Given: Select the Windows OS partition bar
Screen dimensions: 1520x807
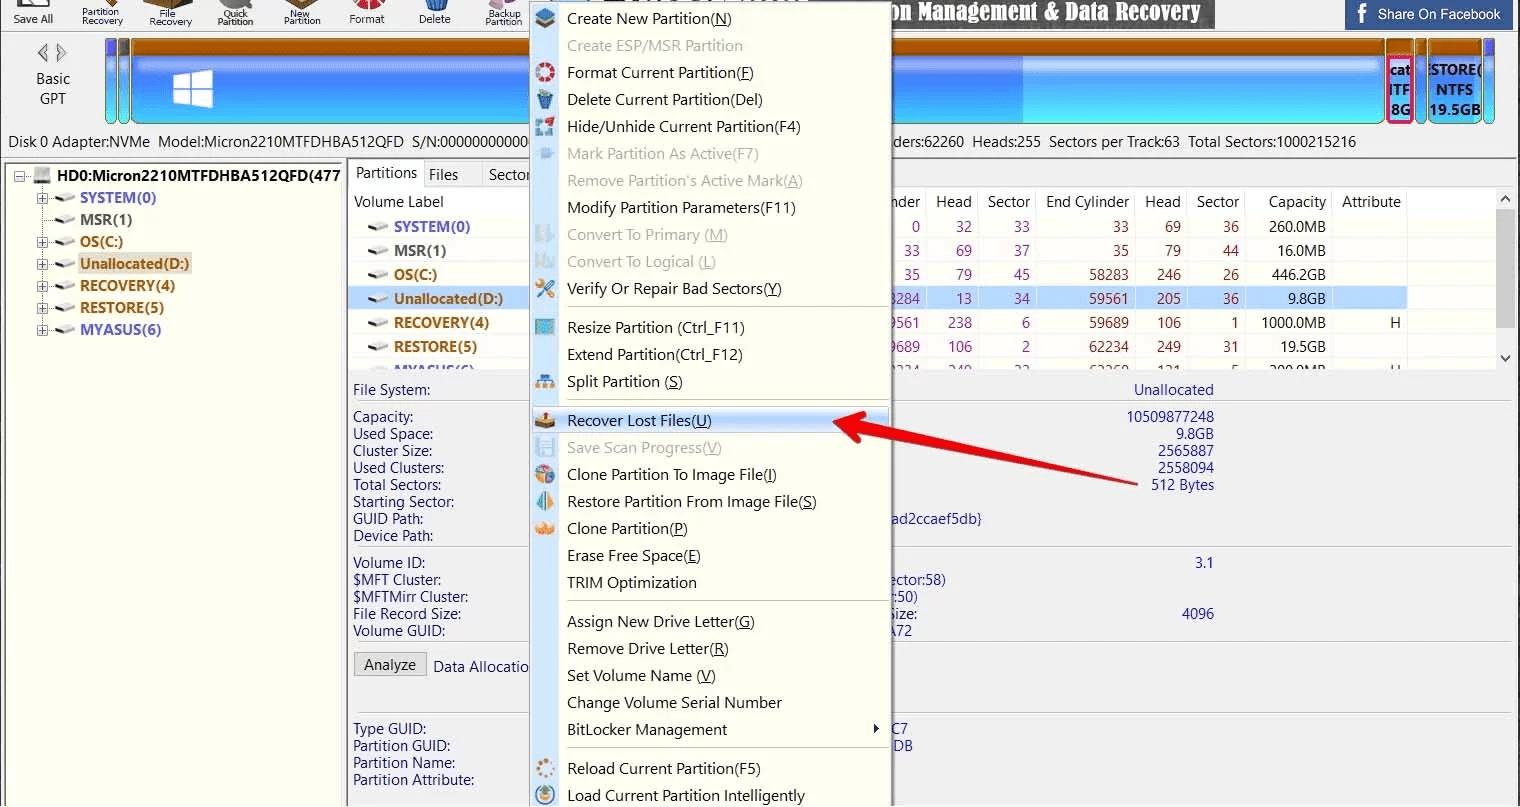Looking at the screenshot, I should [330, 88].
